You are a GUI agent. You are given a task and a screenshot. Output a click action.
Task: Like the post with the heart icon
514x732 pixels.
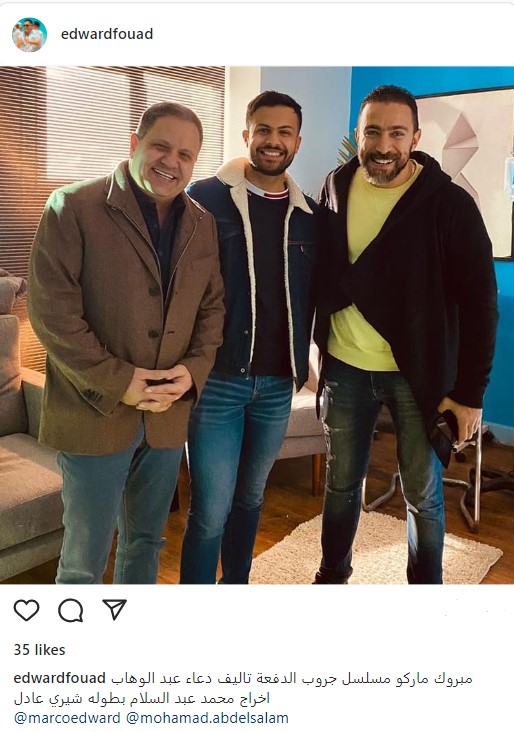point(27,610)
